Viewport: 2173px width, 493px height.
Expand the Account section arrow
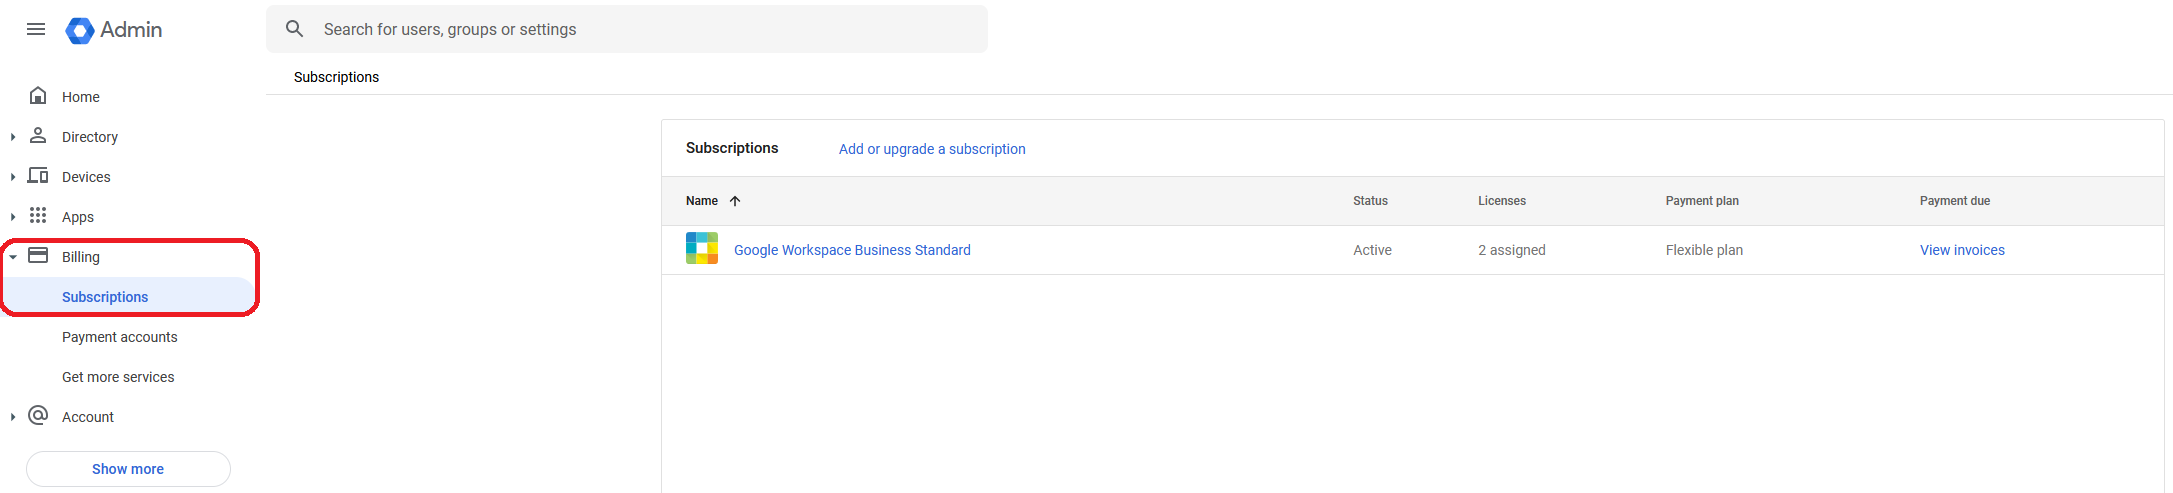(x=13, y=417)
